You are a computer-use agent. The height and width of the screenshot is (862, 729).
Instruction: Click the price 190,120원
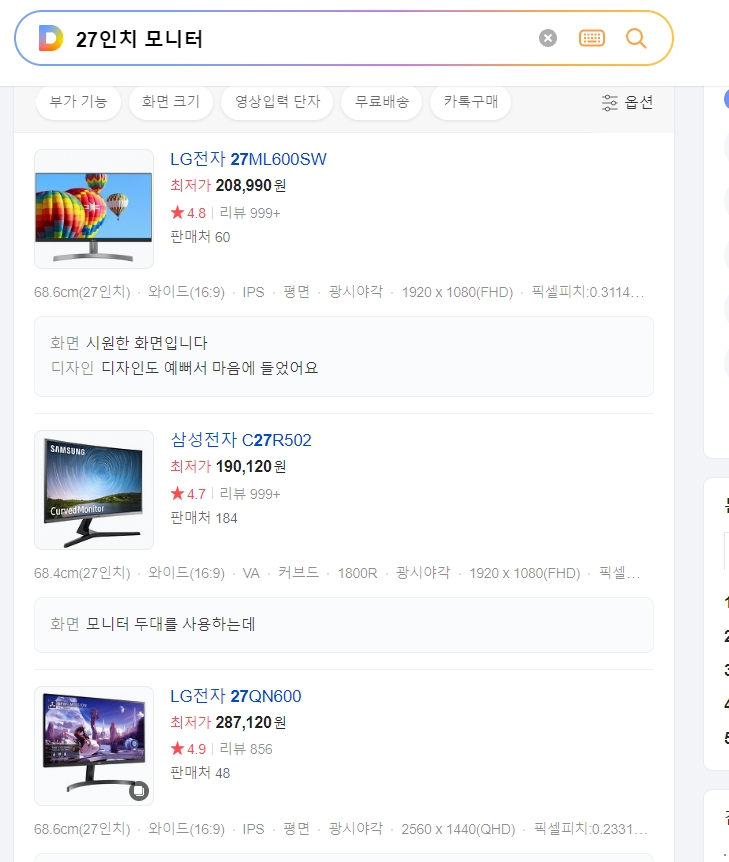point(251,466)
